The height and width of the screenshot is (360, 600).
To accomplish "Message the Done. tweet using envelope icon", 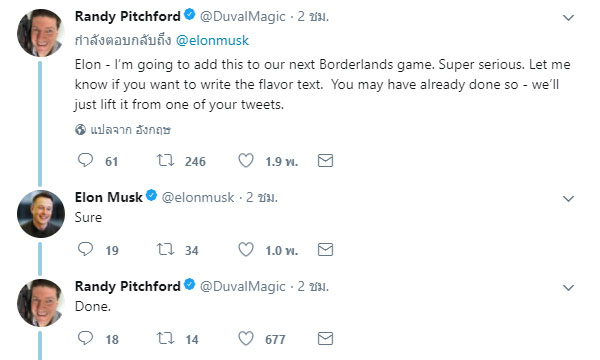I will click(325, 339).
